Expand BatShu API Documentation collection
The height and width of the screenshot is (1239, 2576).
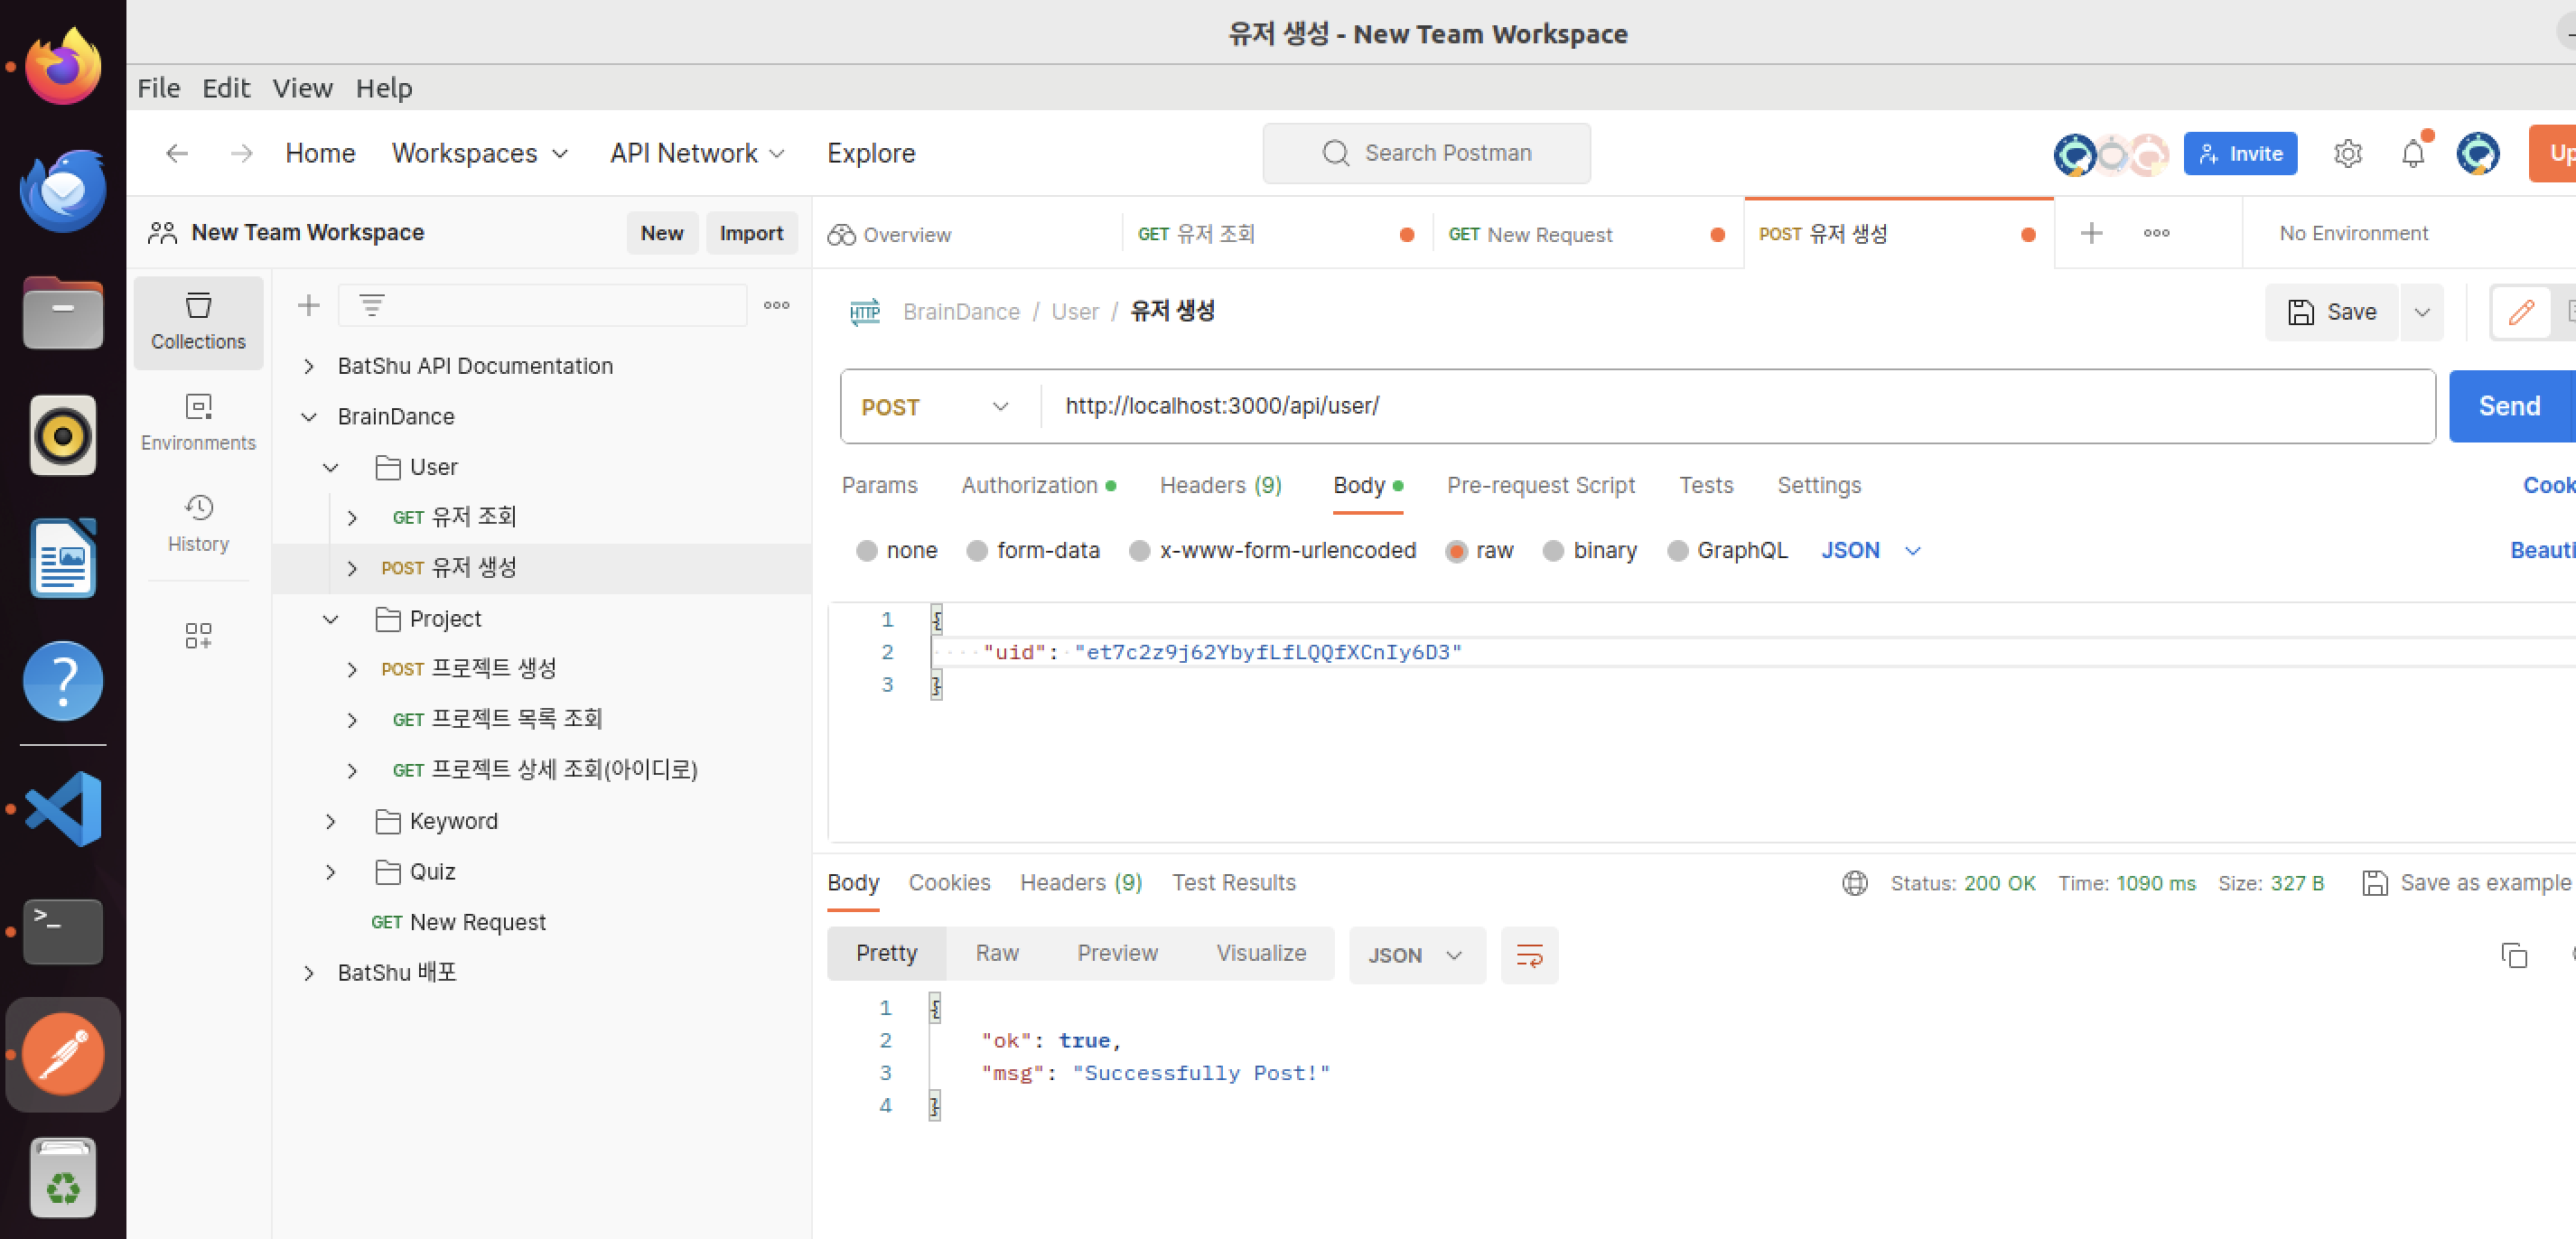click(309, 366)
